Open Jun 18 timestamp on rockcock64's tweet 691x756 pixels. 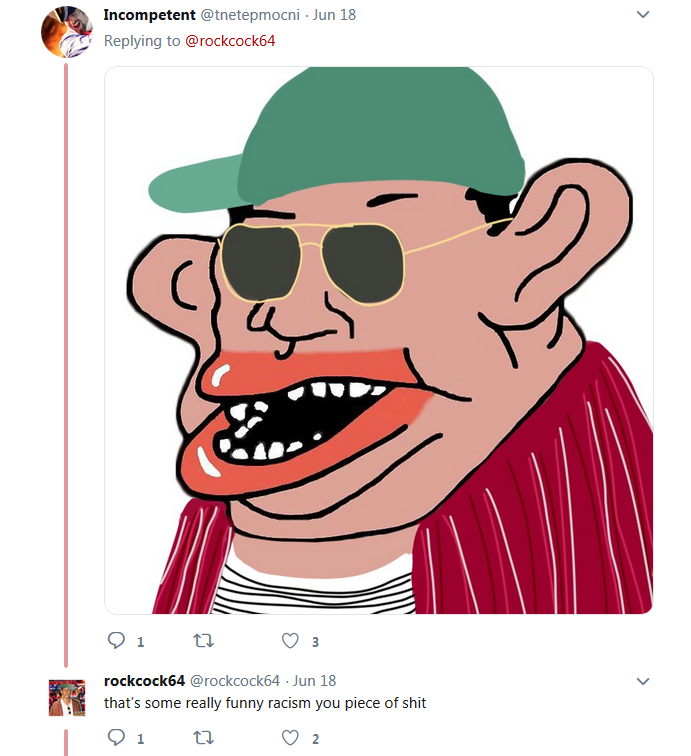pyautogui.click(x=314, y=681)
